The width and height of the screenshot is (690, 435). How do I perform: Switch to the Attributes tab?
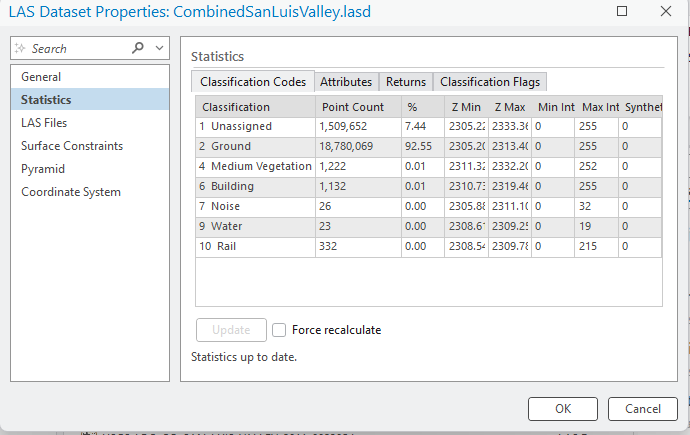tap(346, 82)
